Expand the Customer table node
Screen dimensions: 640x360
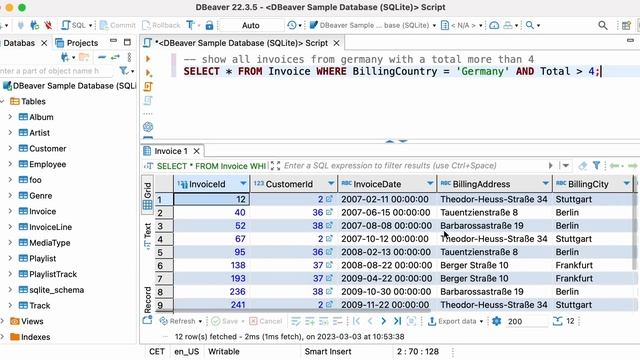pos(10,149)
